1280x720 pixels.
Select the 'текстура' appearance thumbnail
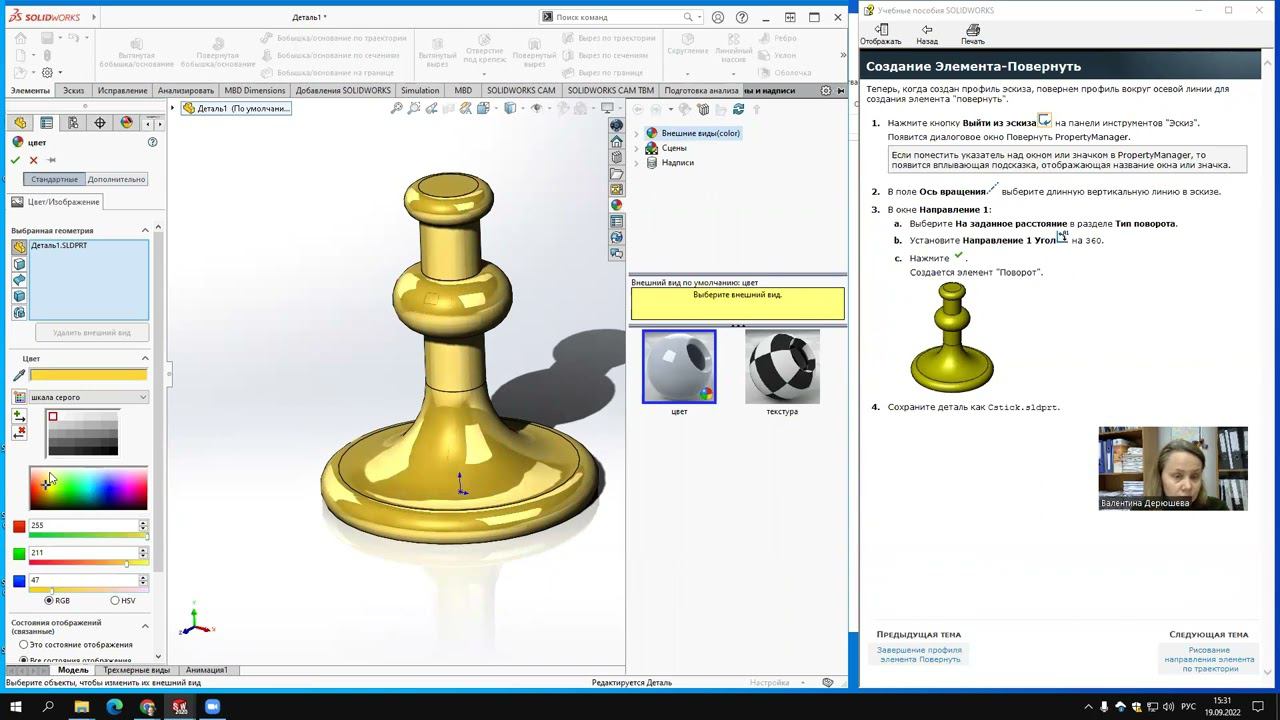tap(782, 367)
